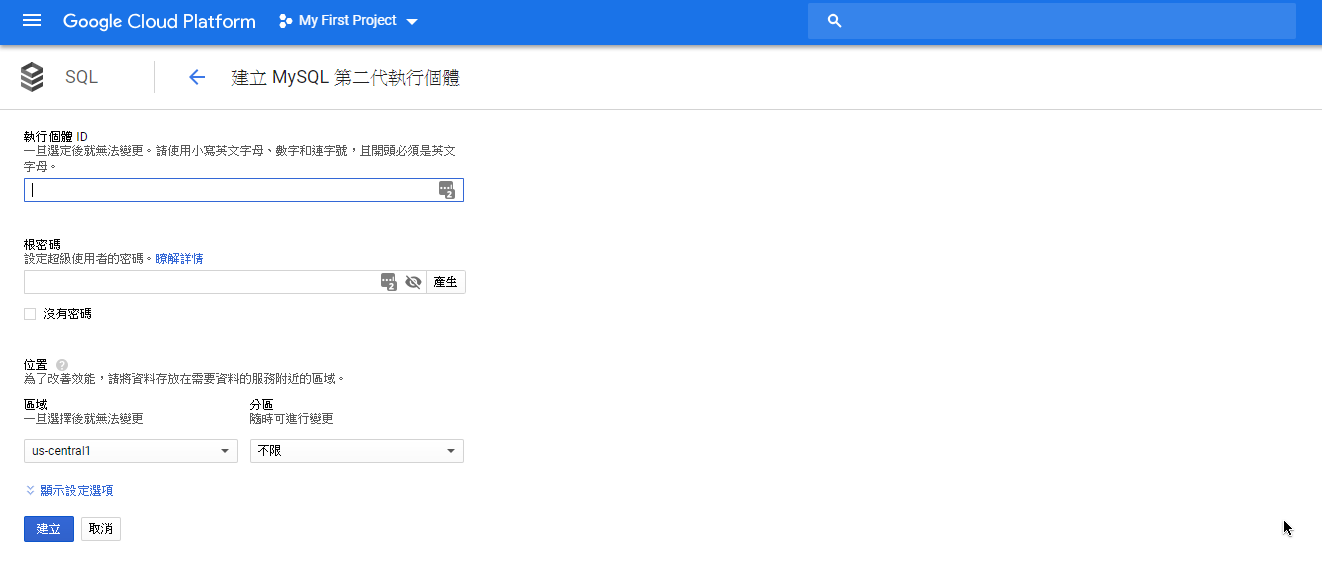Click the SQL product logo icon
Viewport: 1322px width, 574px height.
[33, 77]
